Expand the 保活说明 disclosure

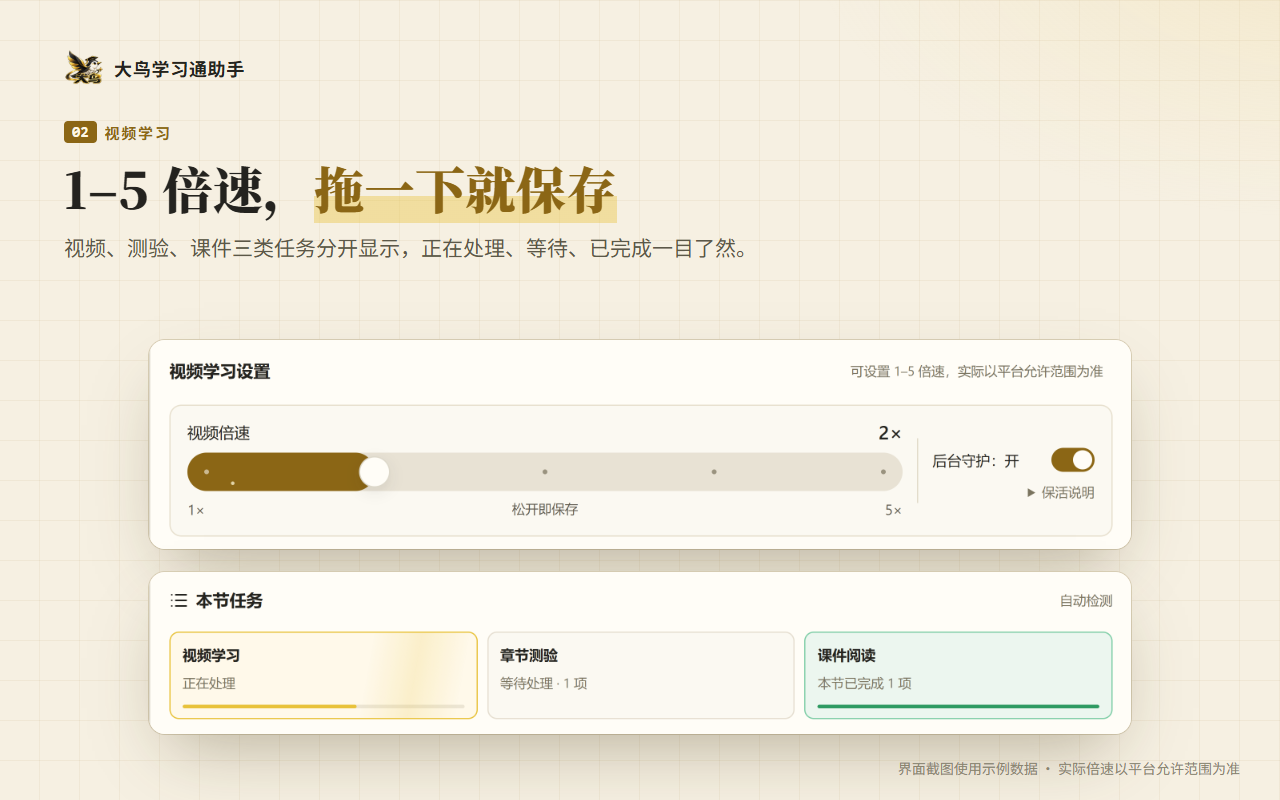[x=1061, y=493]
